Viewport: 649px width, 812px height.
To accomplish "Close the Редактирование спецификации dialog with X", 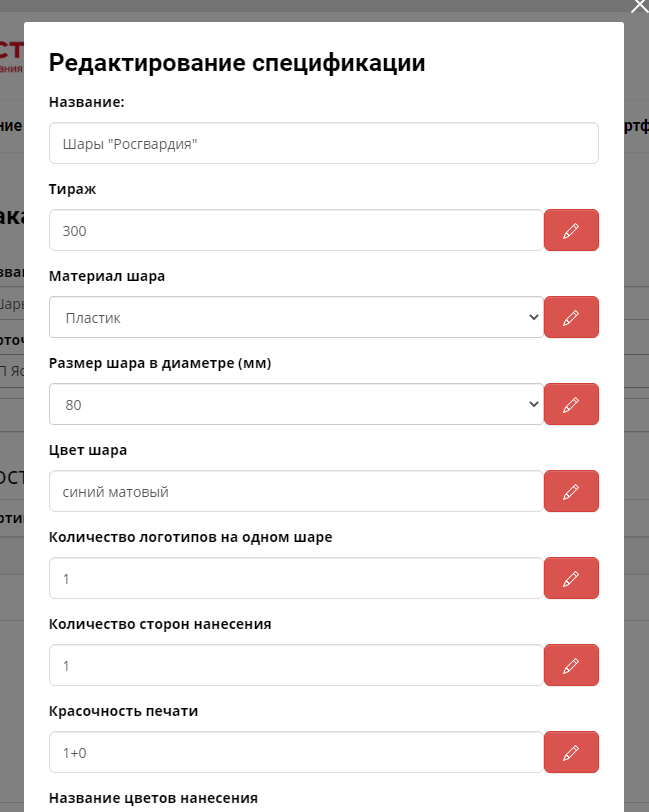I will [640, 6].
